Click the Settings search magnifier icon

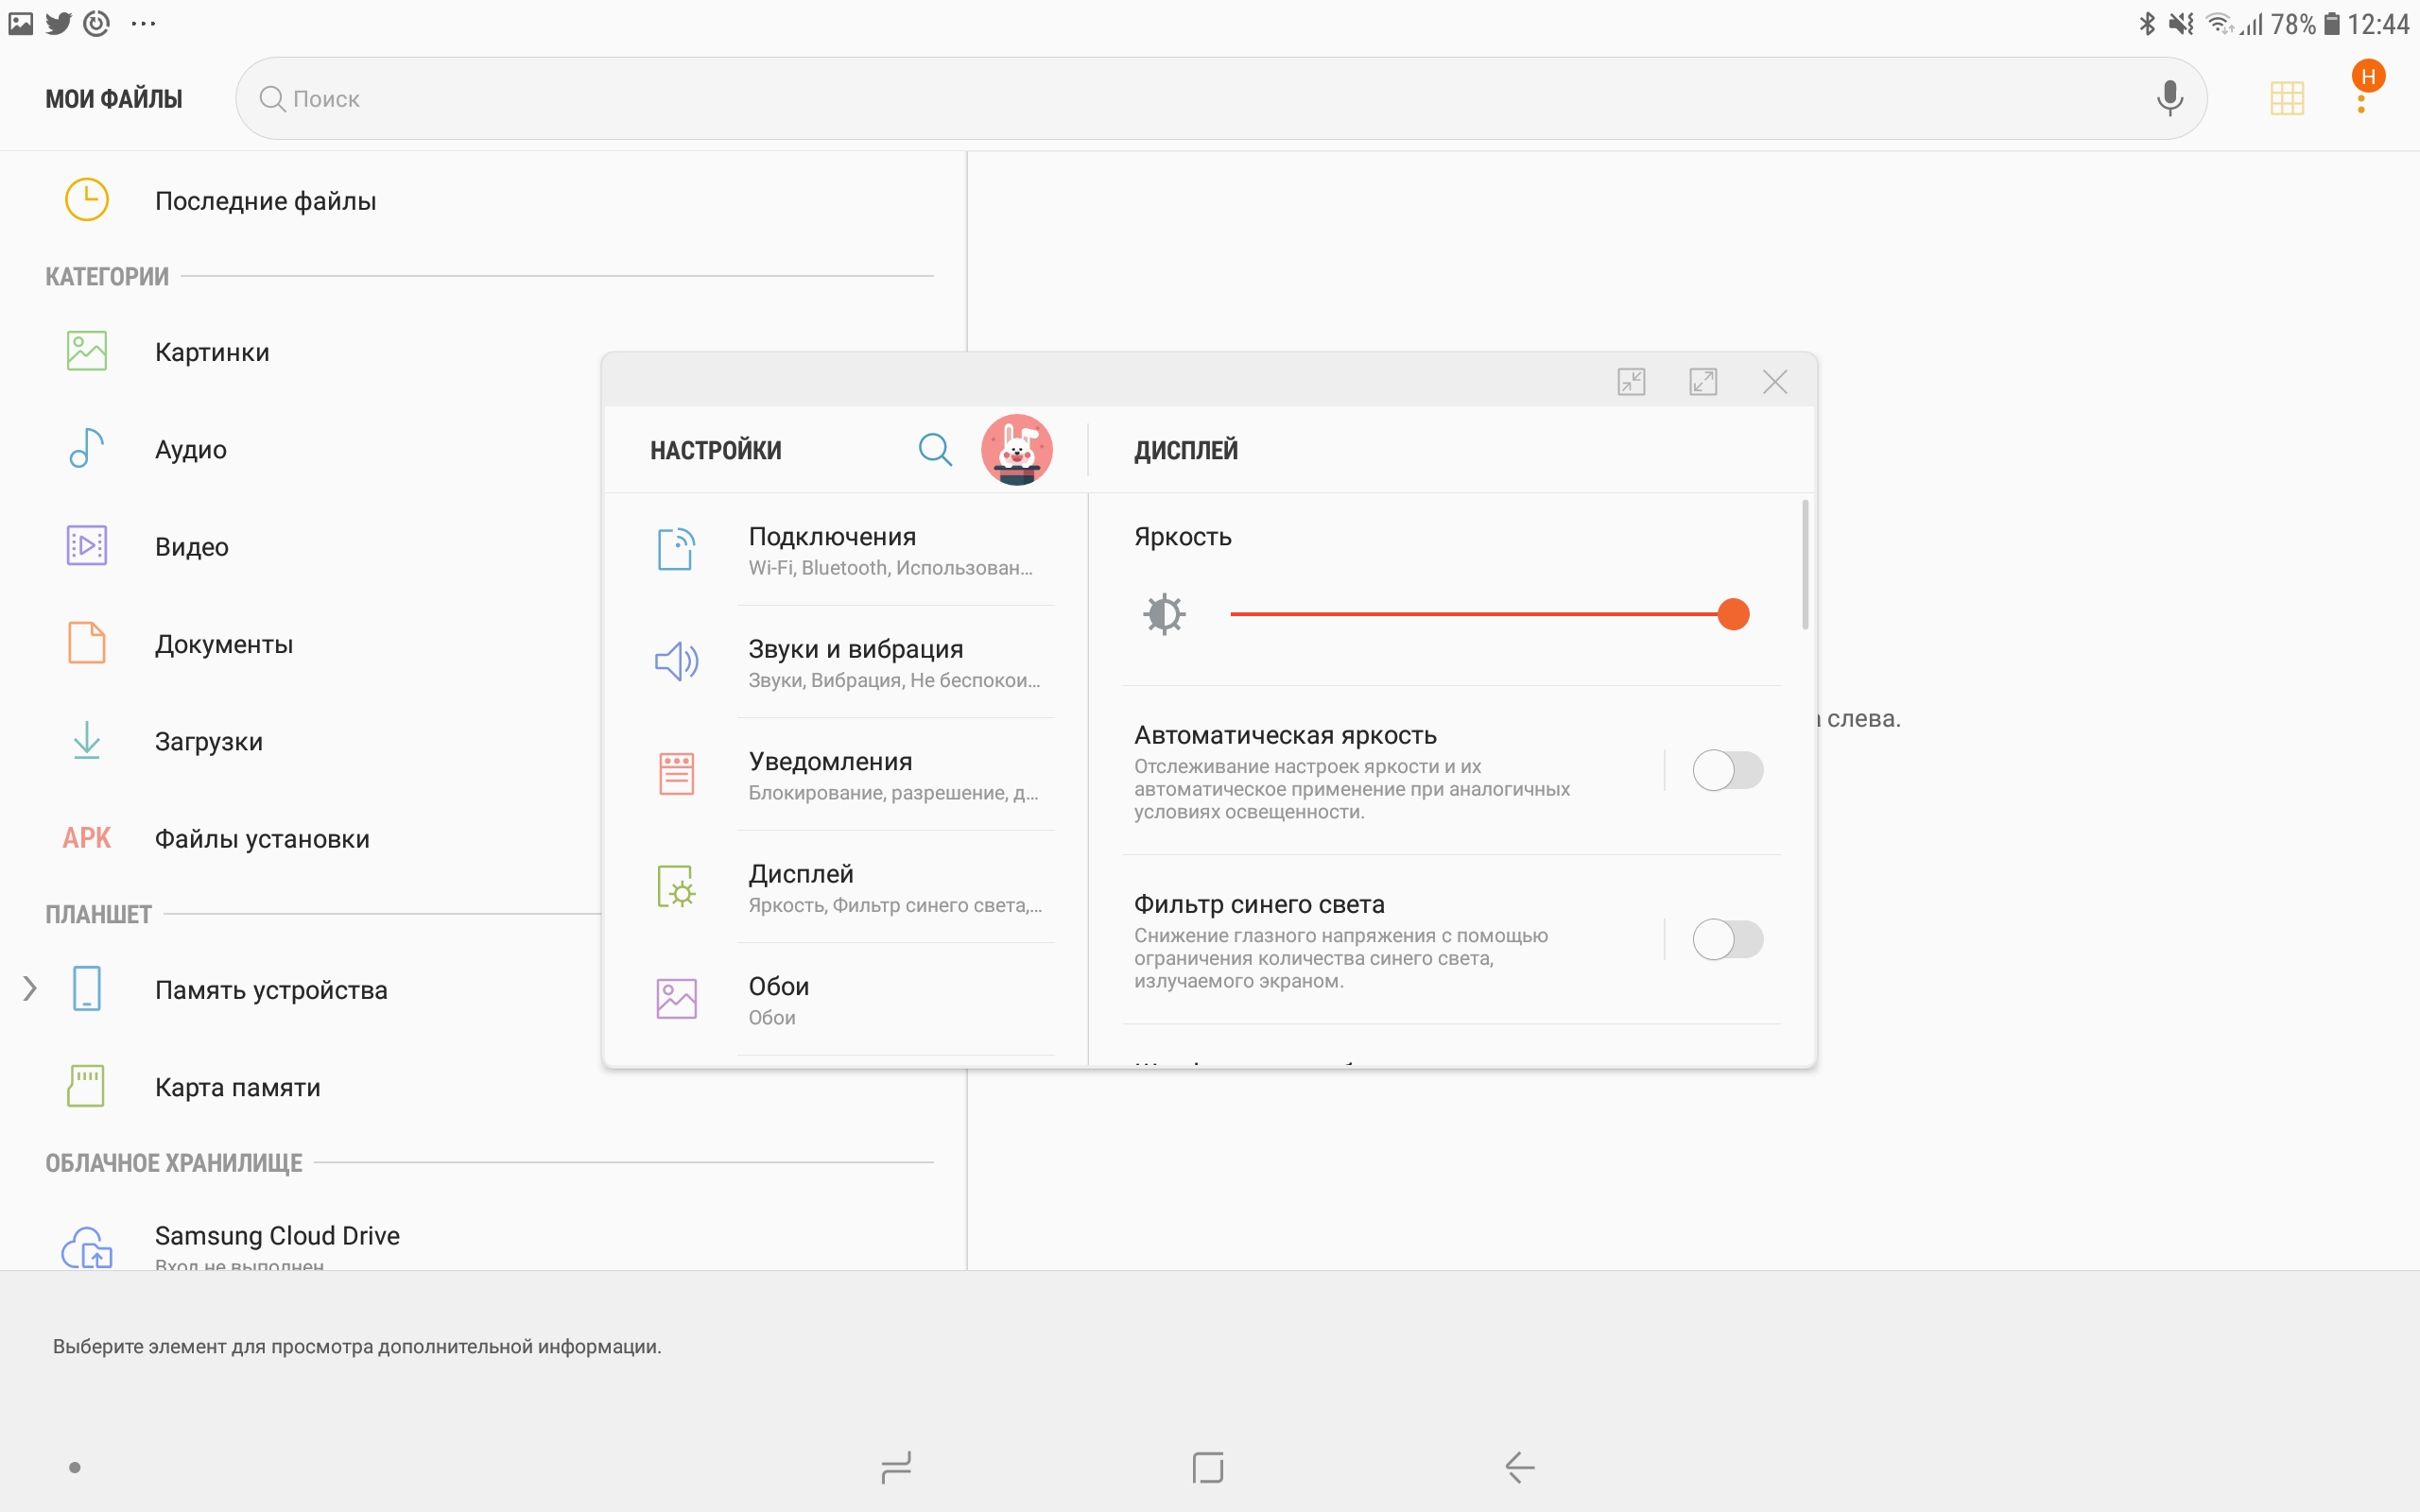(x=934, y=450)
